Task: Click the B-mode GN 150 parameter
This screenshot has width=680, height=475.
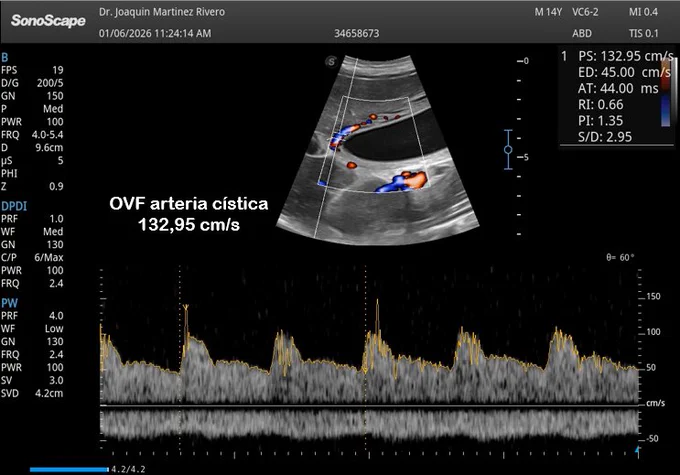Action: [x=32, y=96]
